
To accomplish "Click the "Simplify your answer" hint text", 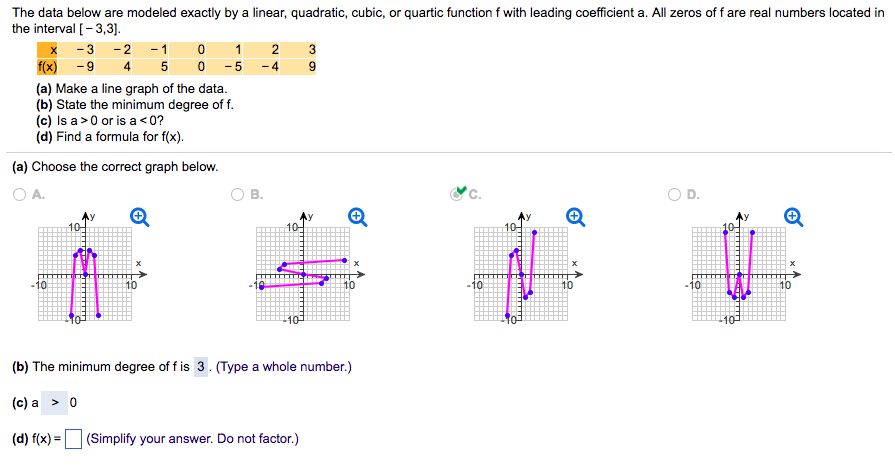I will click(191, 439).
